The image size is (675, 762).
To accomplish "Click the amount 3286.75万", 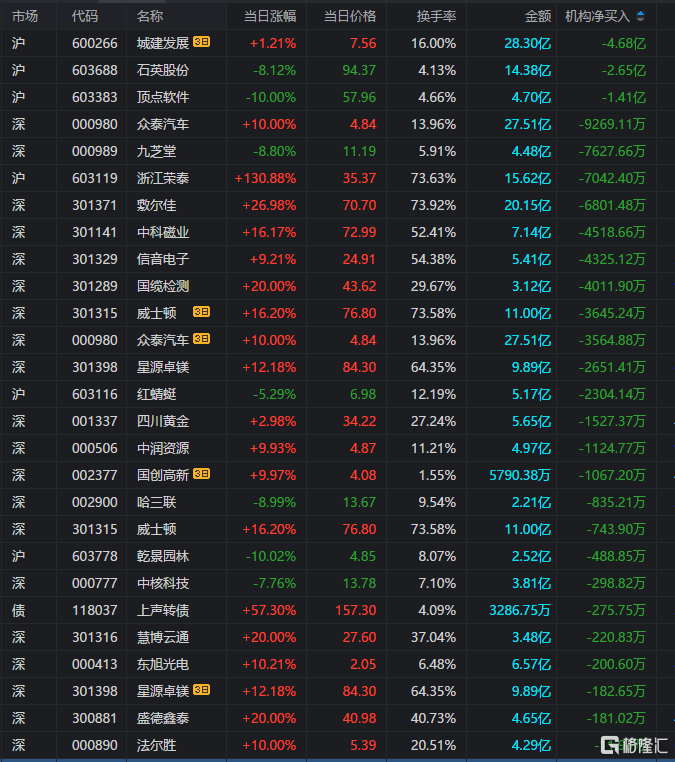I will pos(520,610).
